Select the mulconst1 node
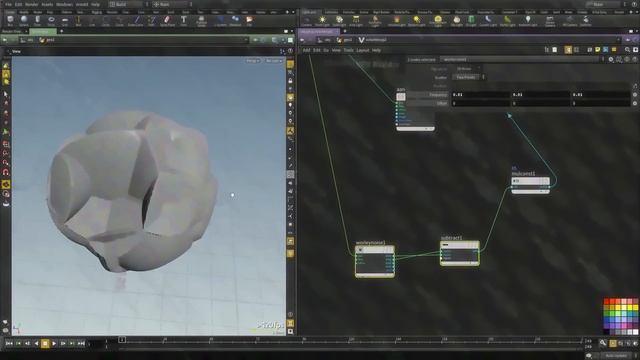The image size is (640, 360). click(531, 185)
